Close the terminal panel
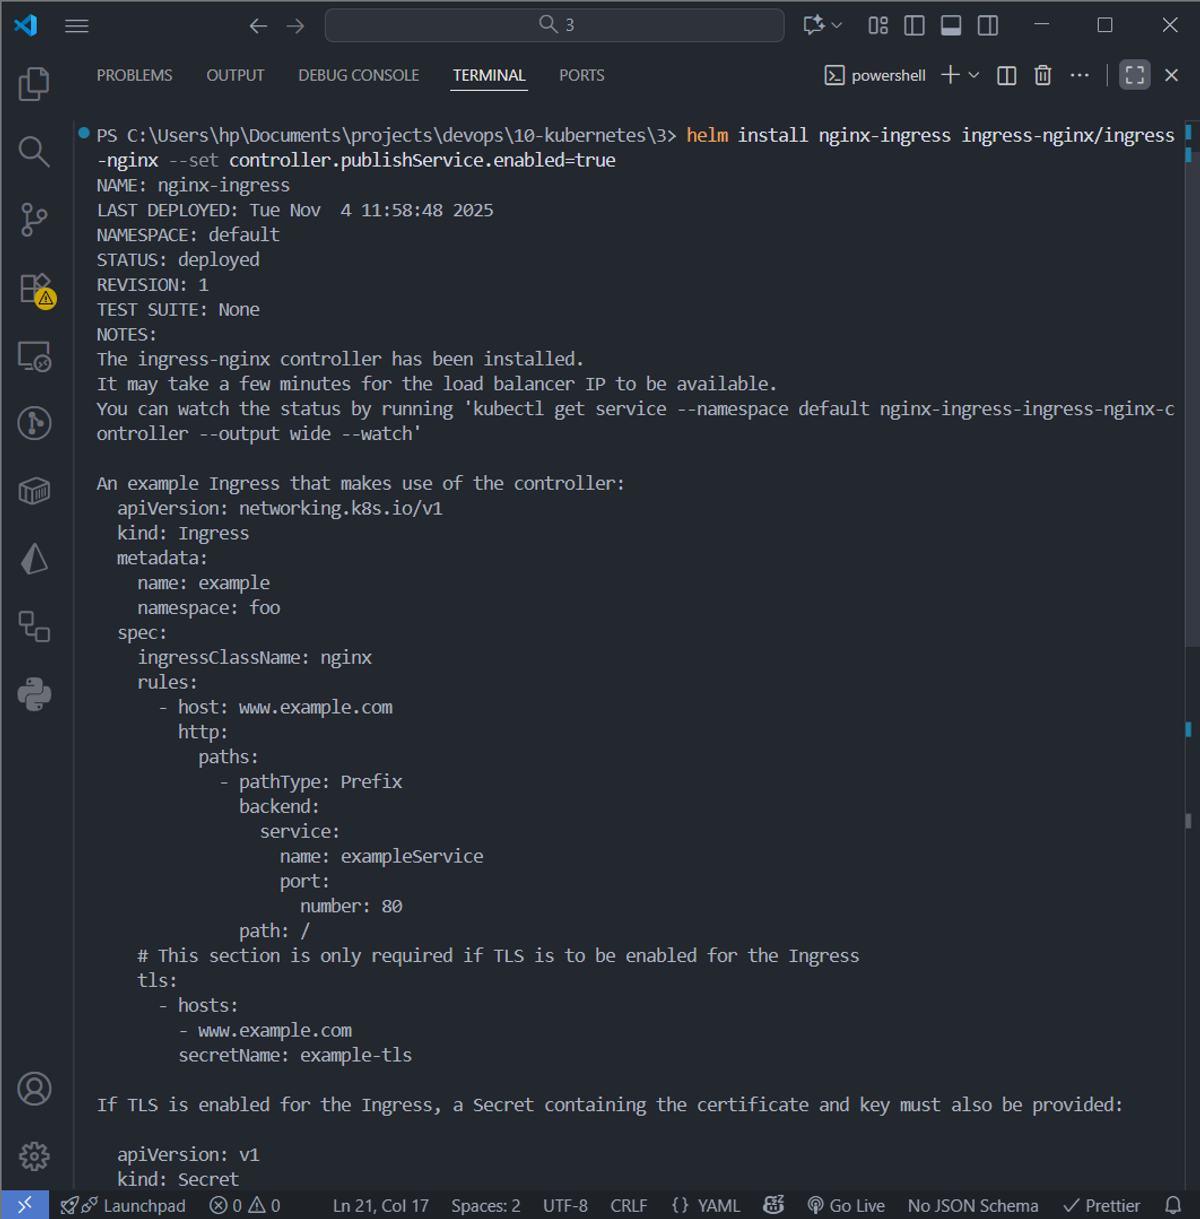The image size is (1200, 1219). 1172,75
